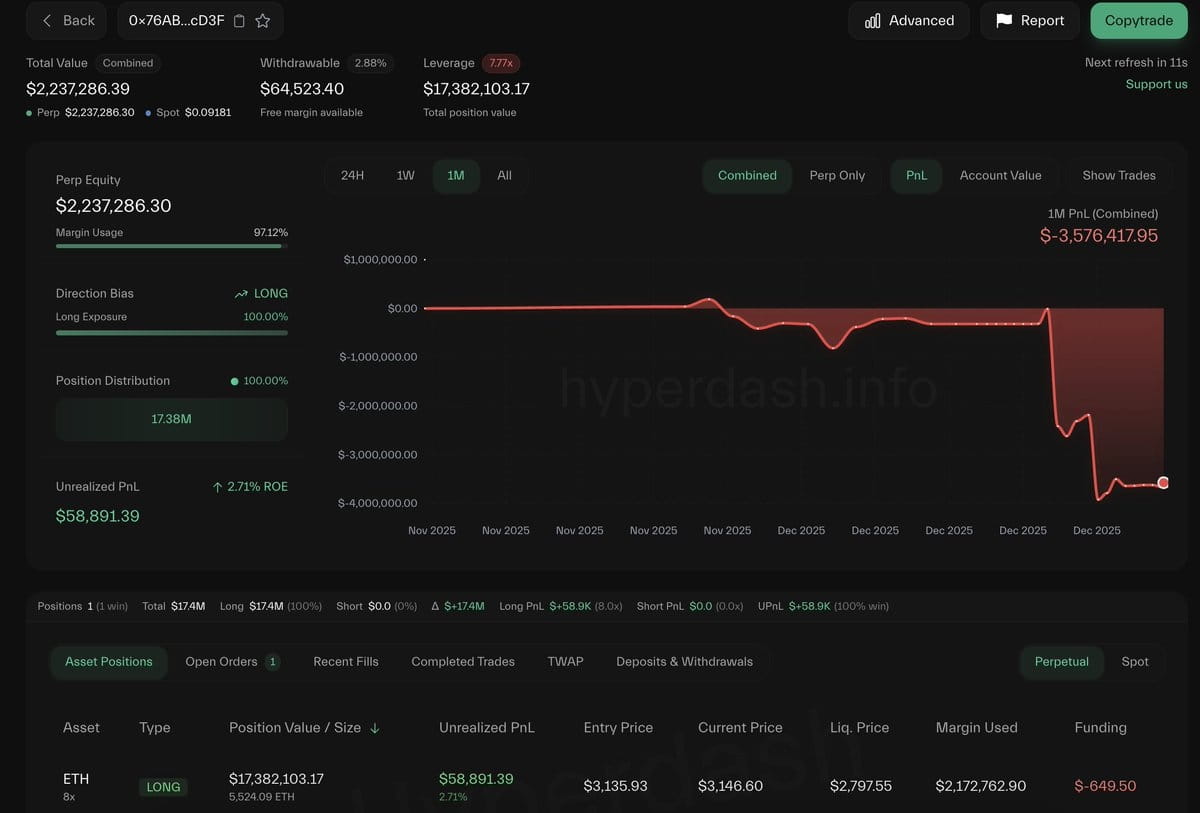The width and height of the screenshot is (1200, 813).
Task: Copy the wallet address with clipboard icon
Action: tap(239, 21)
